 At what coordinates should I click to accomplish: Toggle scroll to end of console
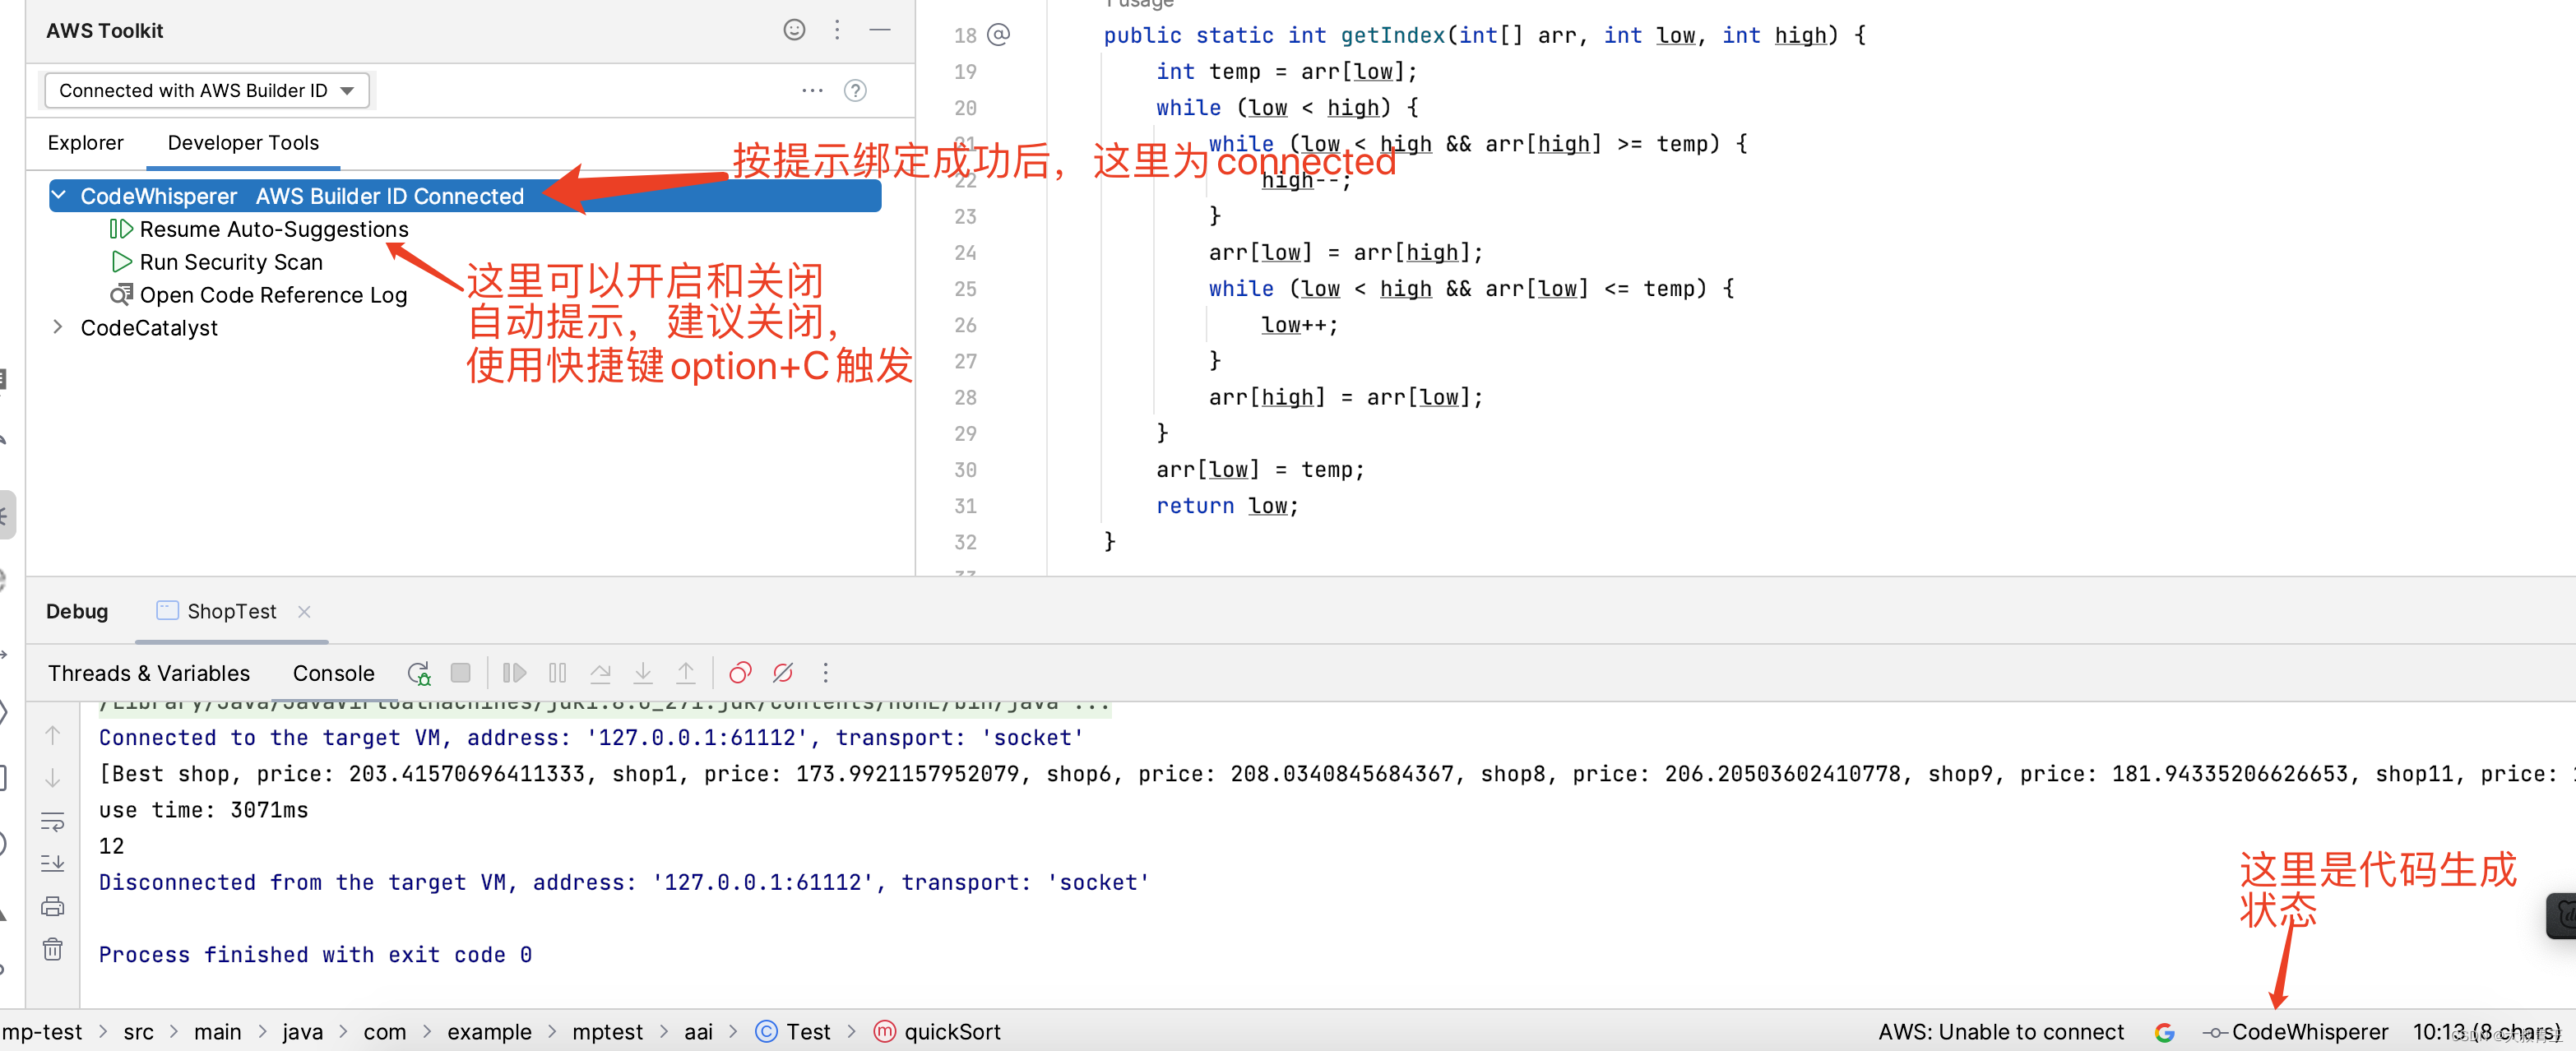coord(53,863)
